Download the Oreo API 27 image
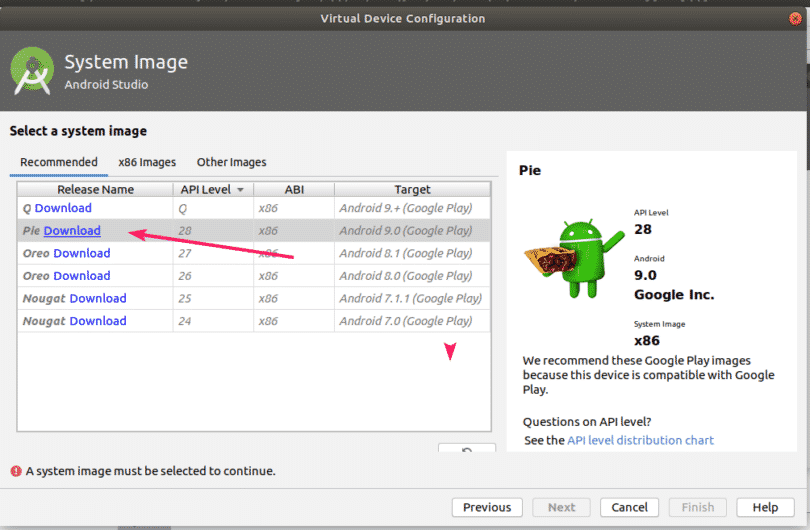The width and height of the screenshot is (810, 530). click(82, 254)
